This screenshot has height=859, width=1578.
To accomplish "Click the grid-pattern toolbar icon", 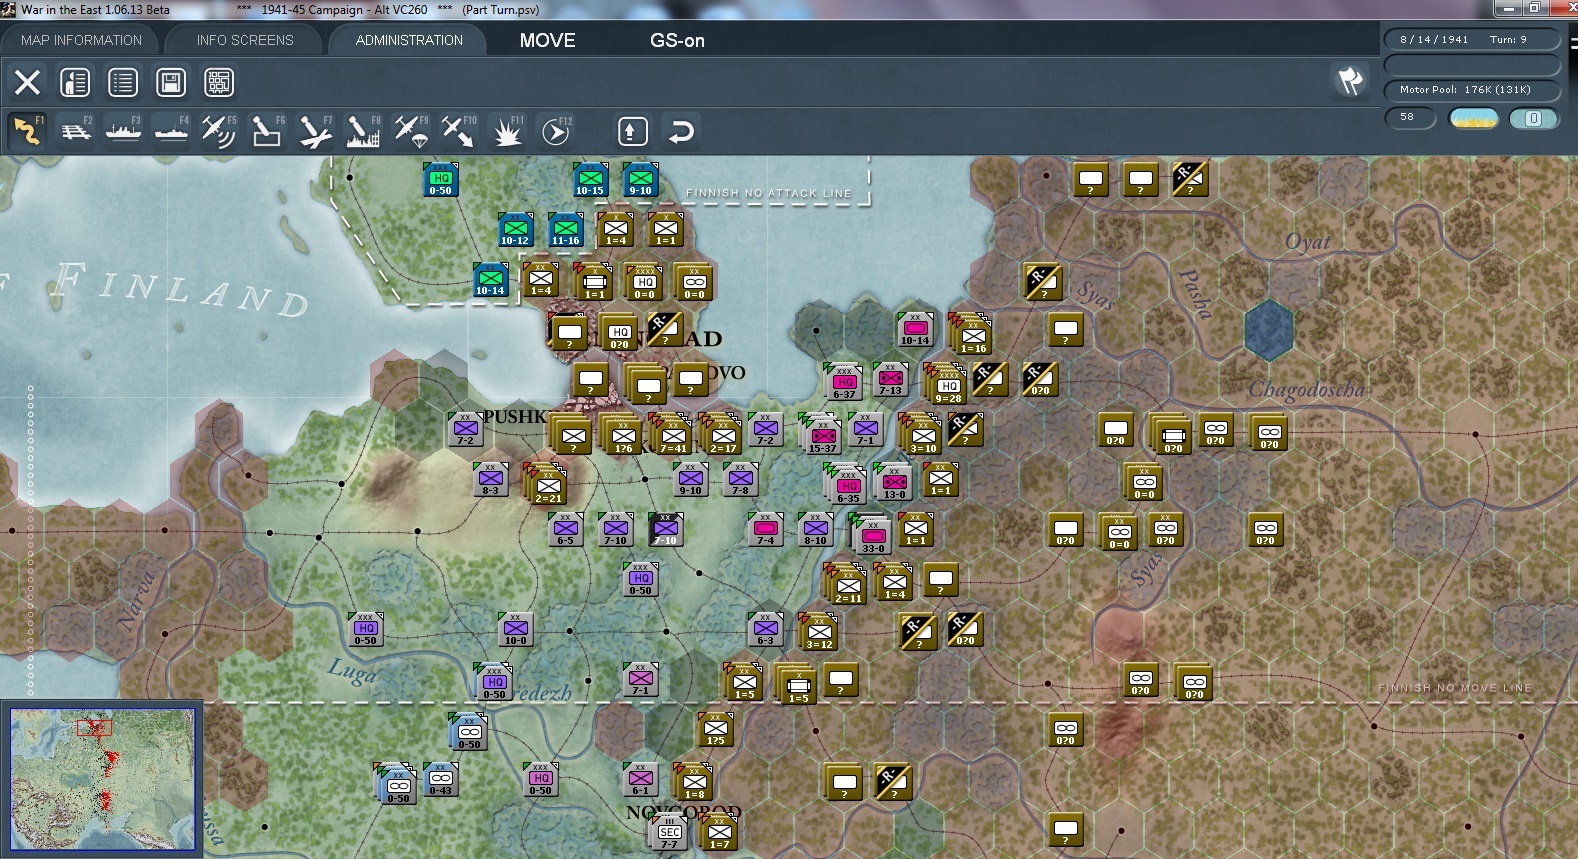I will point(219,82).
